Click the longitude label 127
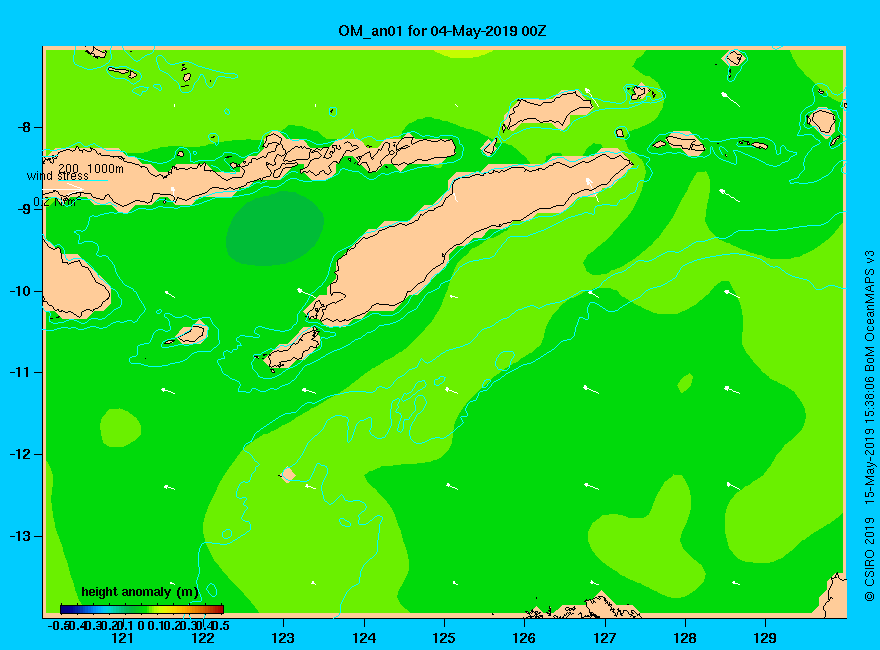Screen dimensions: 880x650 pos(604,638)
